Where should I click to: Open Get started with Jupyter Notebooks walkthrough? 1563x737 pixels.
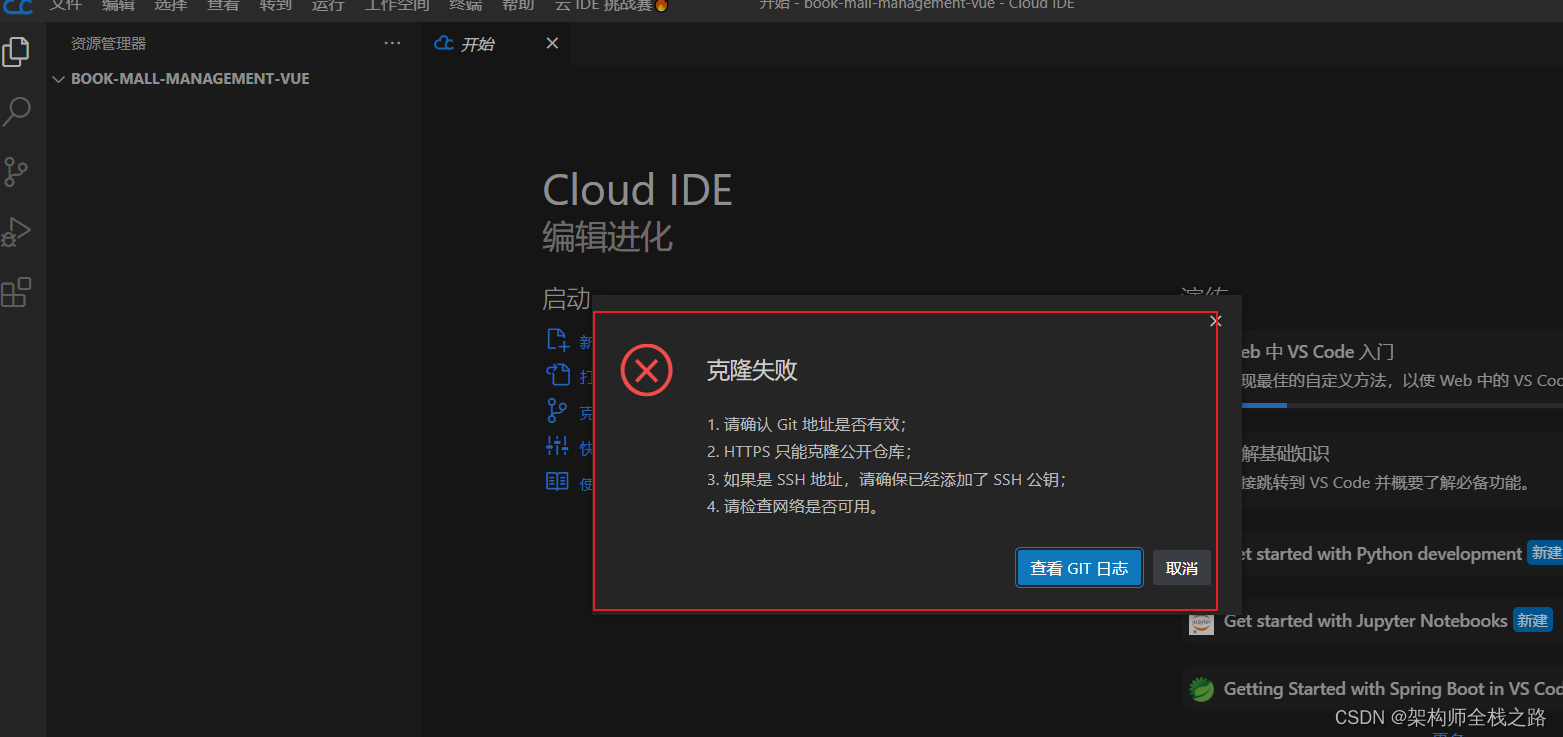(1372, 621)
